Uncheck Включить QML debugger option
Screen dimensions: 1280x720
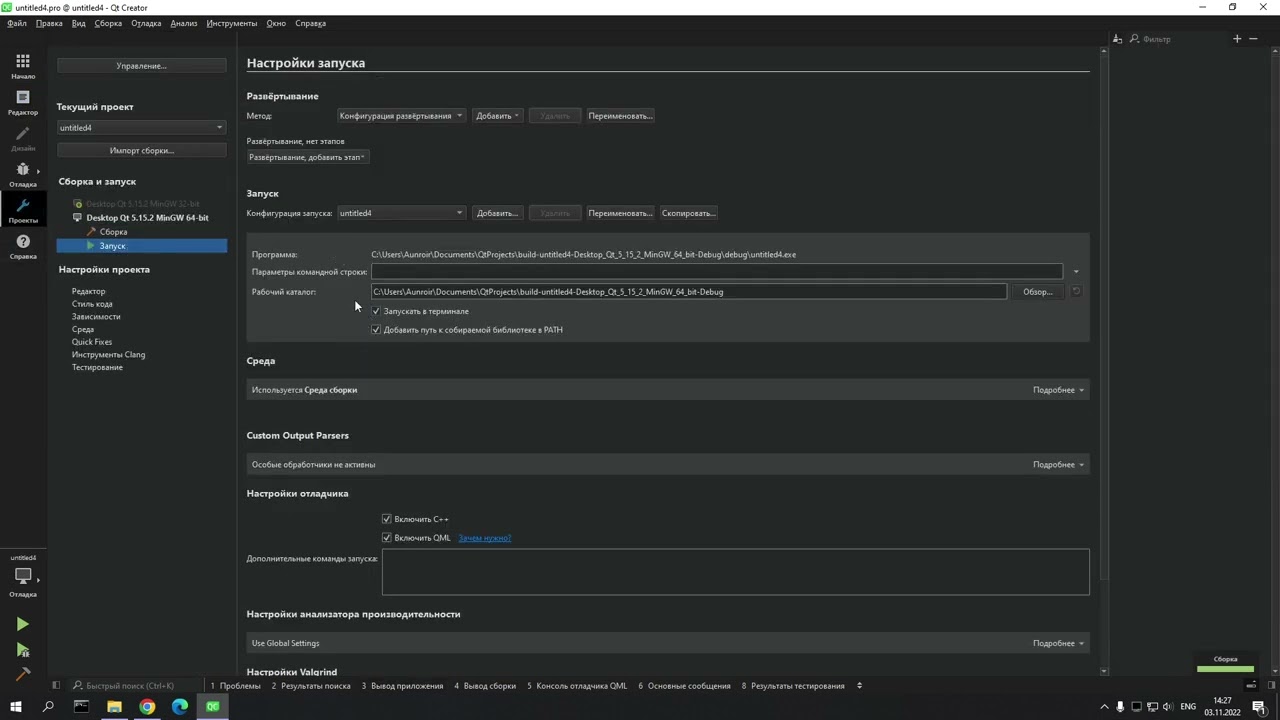387,538
